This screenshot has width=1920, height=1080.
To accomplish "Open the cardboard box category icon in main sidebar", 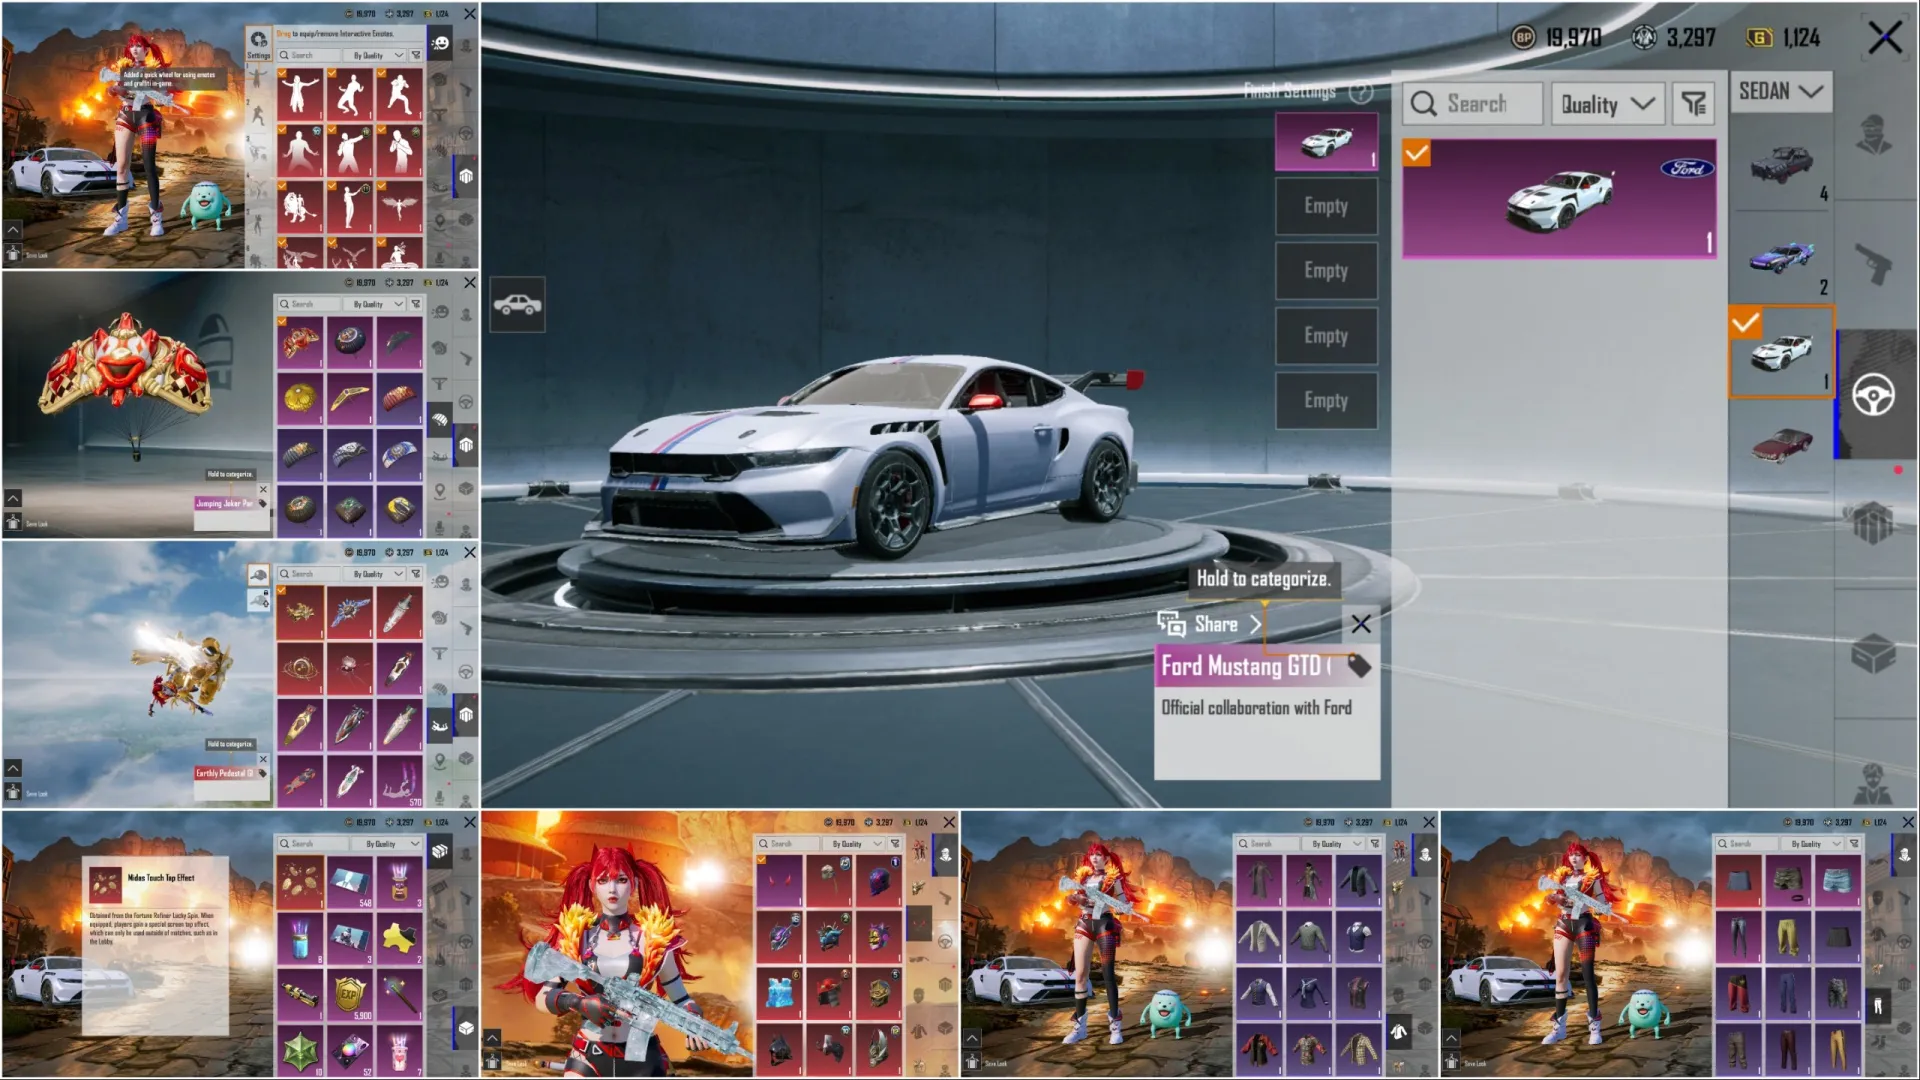I will coord(1873,655).
